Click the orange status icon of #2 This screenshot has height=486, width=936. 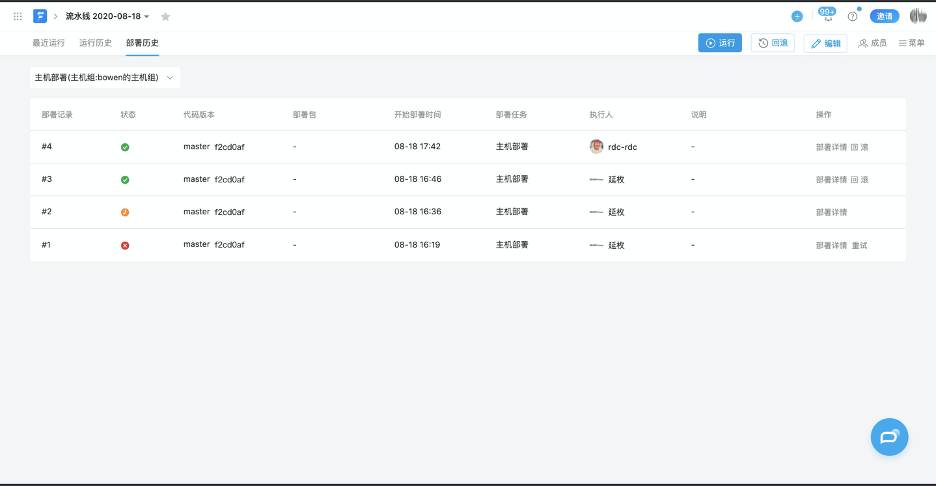pyautogui.click(x=125, y=212)
